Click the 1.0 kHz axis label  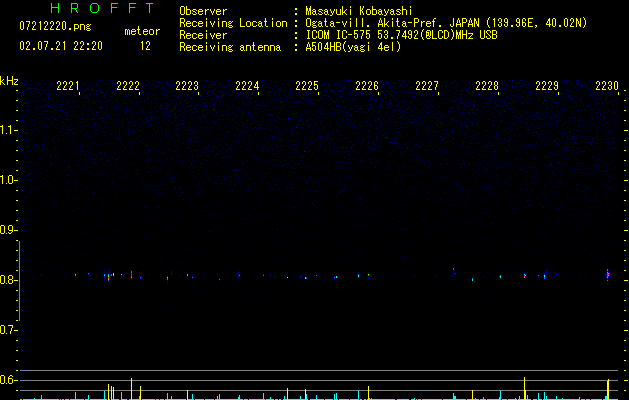pos(8,180)
